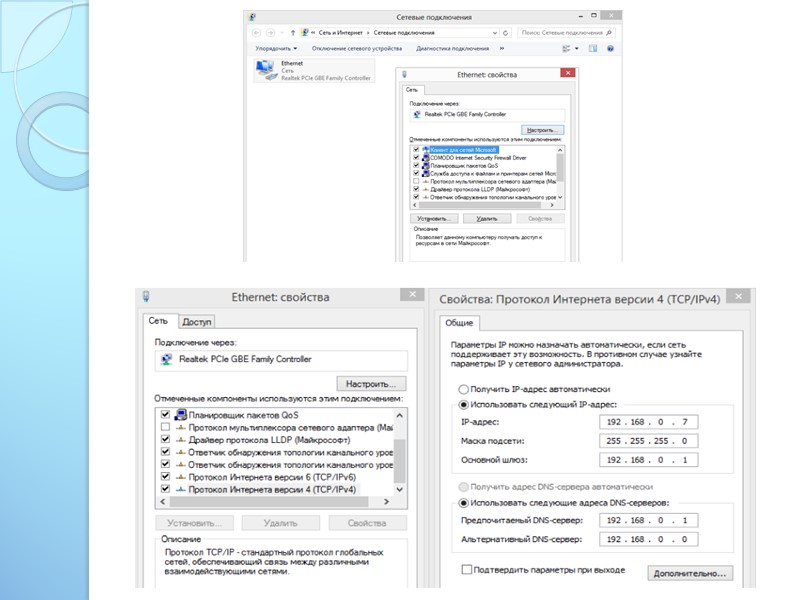Select Драйвер протокола LLDP in large dialog
Viewport: 800px width, 600px height.
269,440
